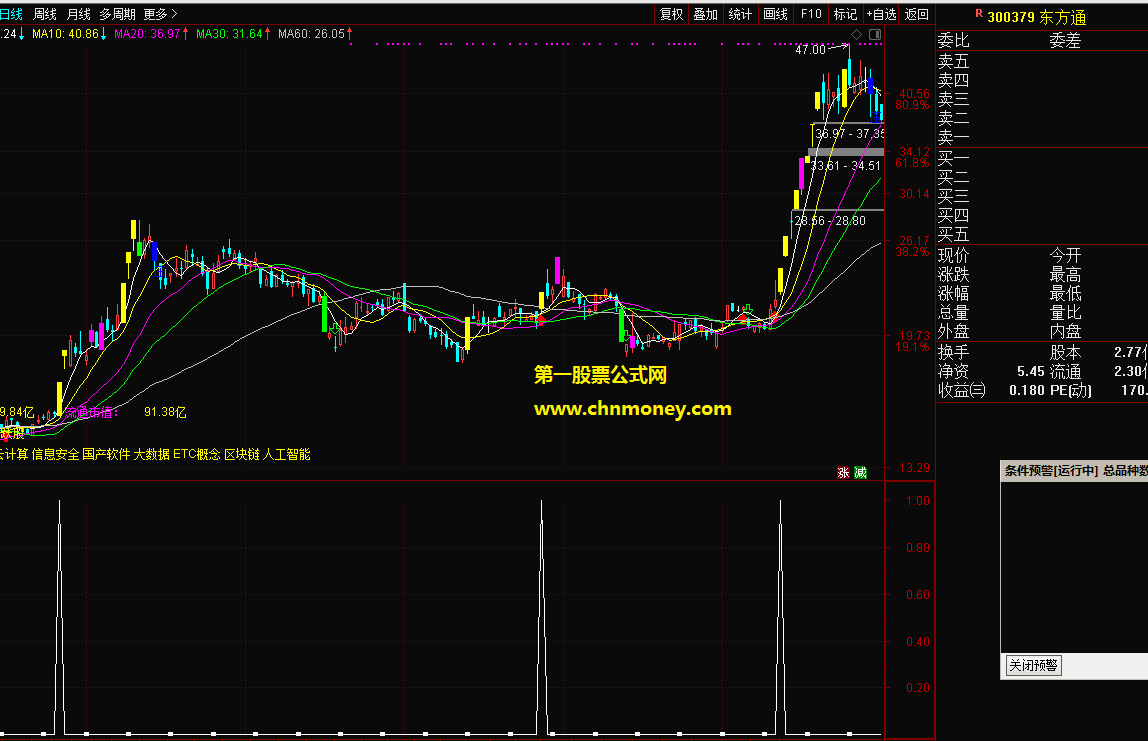This screenshot has width=1148, height=741.
Task: Click the 委比 label
Action: tap(953, 40)
